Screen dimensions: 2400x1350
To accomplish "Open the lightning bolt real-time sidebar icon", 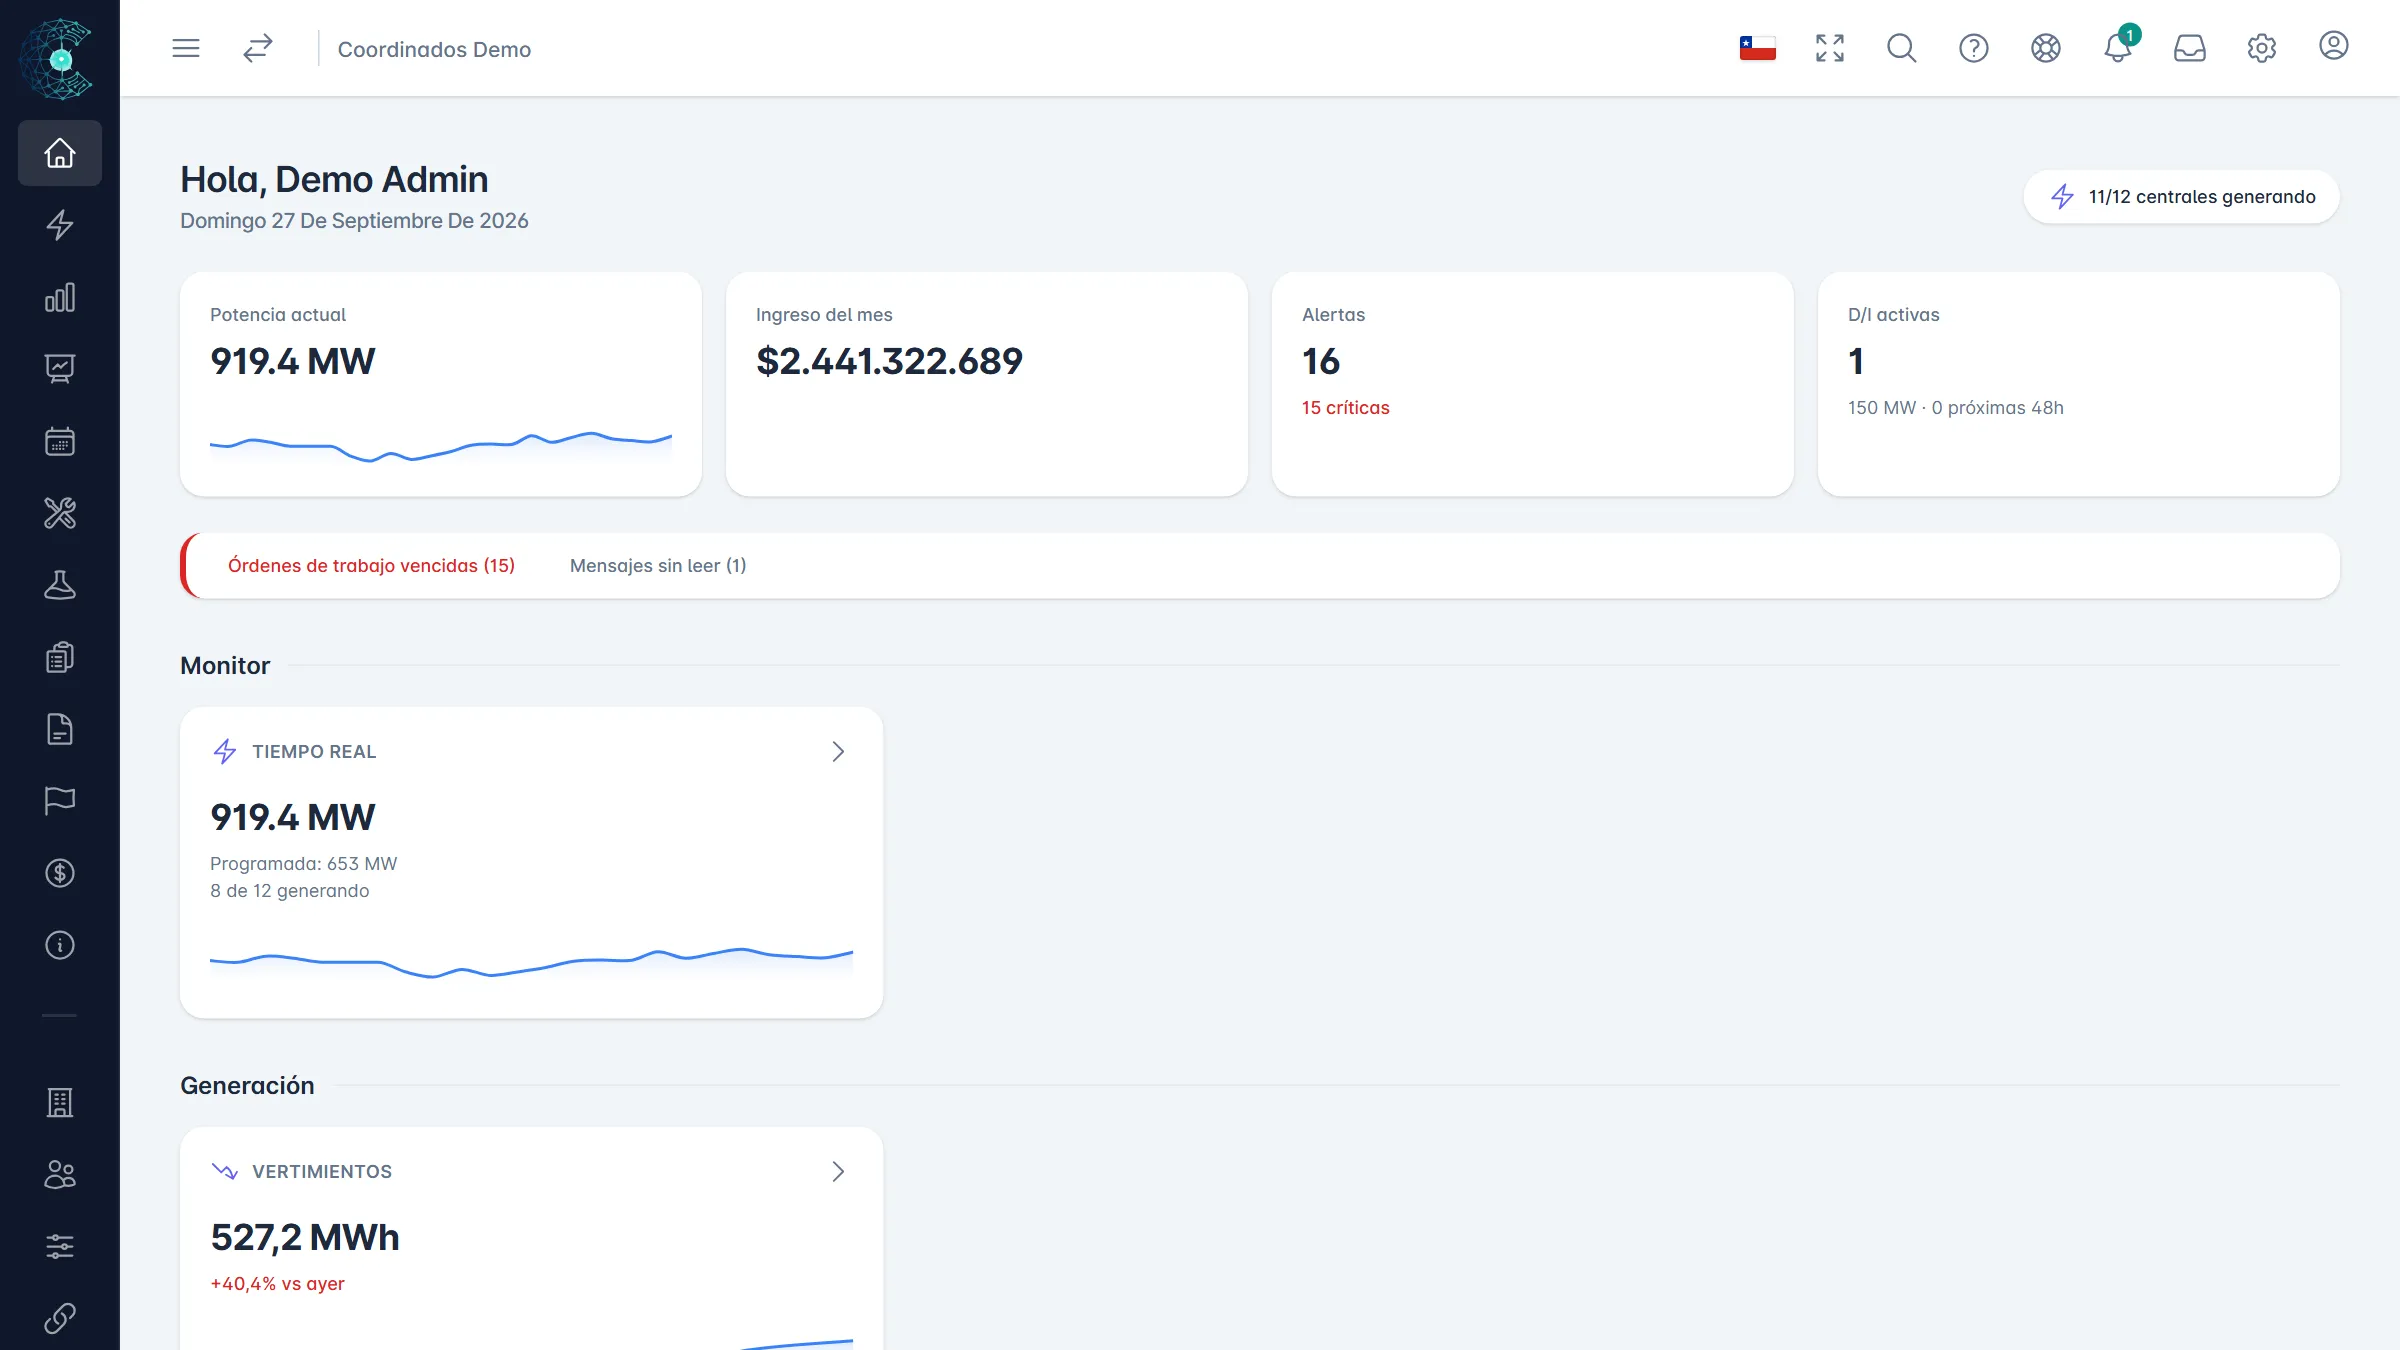I will (x=60, y=225).
